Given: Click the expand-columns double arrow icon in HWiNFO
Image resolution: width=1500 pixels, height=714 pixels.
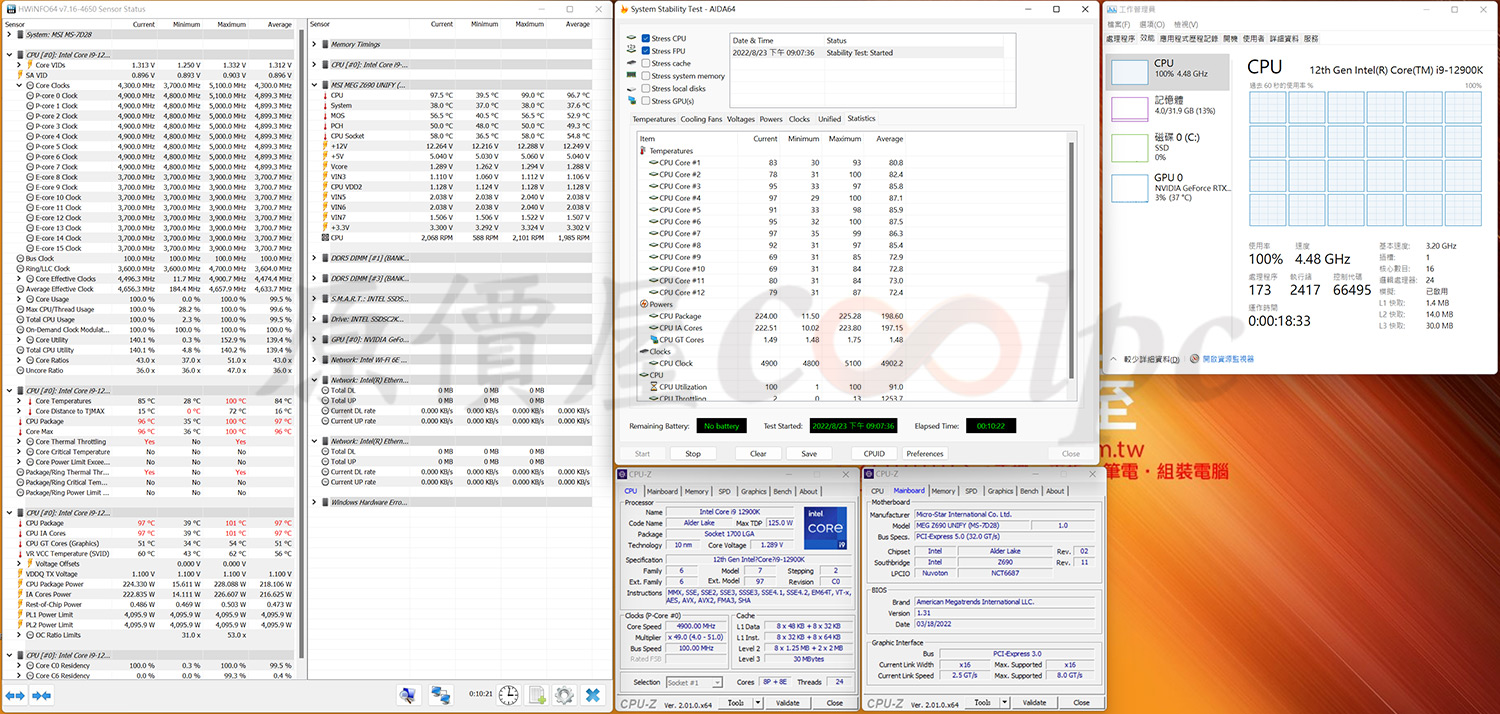Looking at the screenshot, I should pyautogui.click(x=15, y=695).
